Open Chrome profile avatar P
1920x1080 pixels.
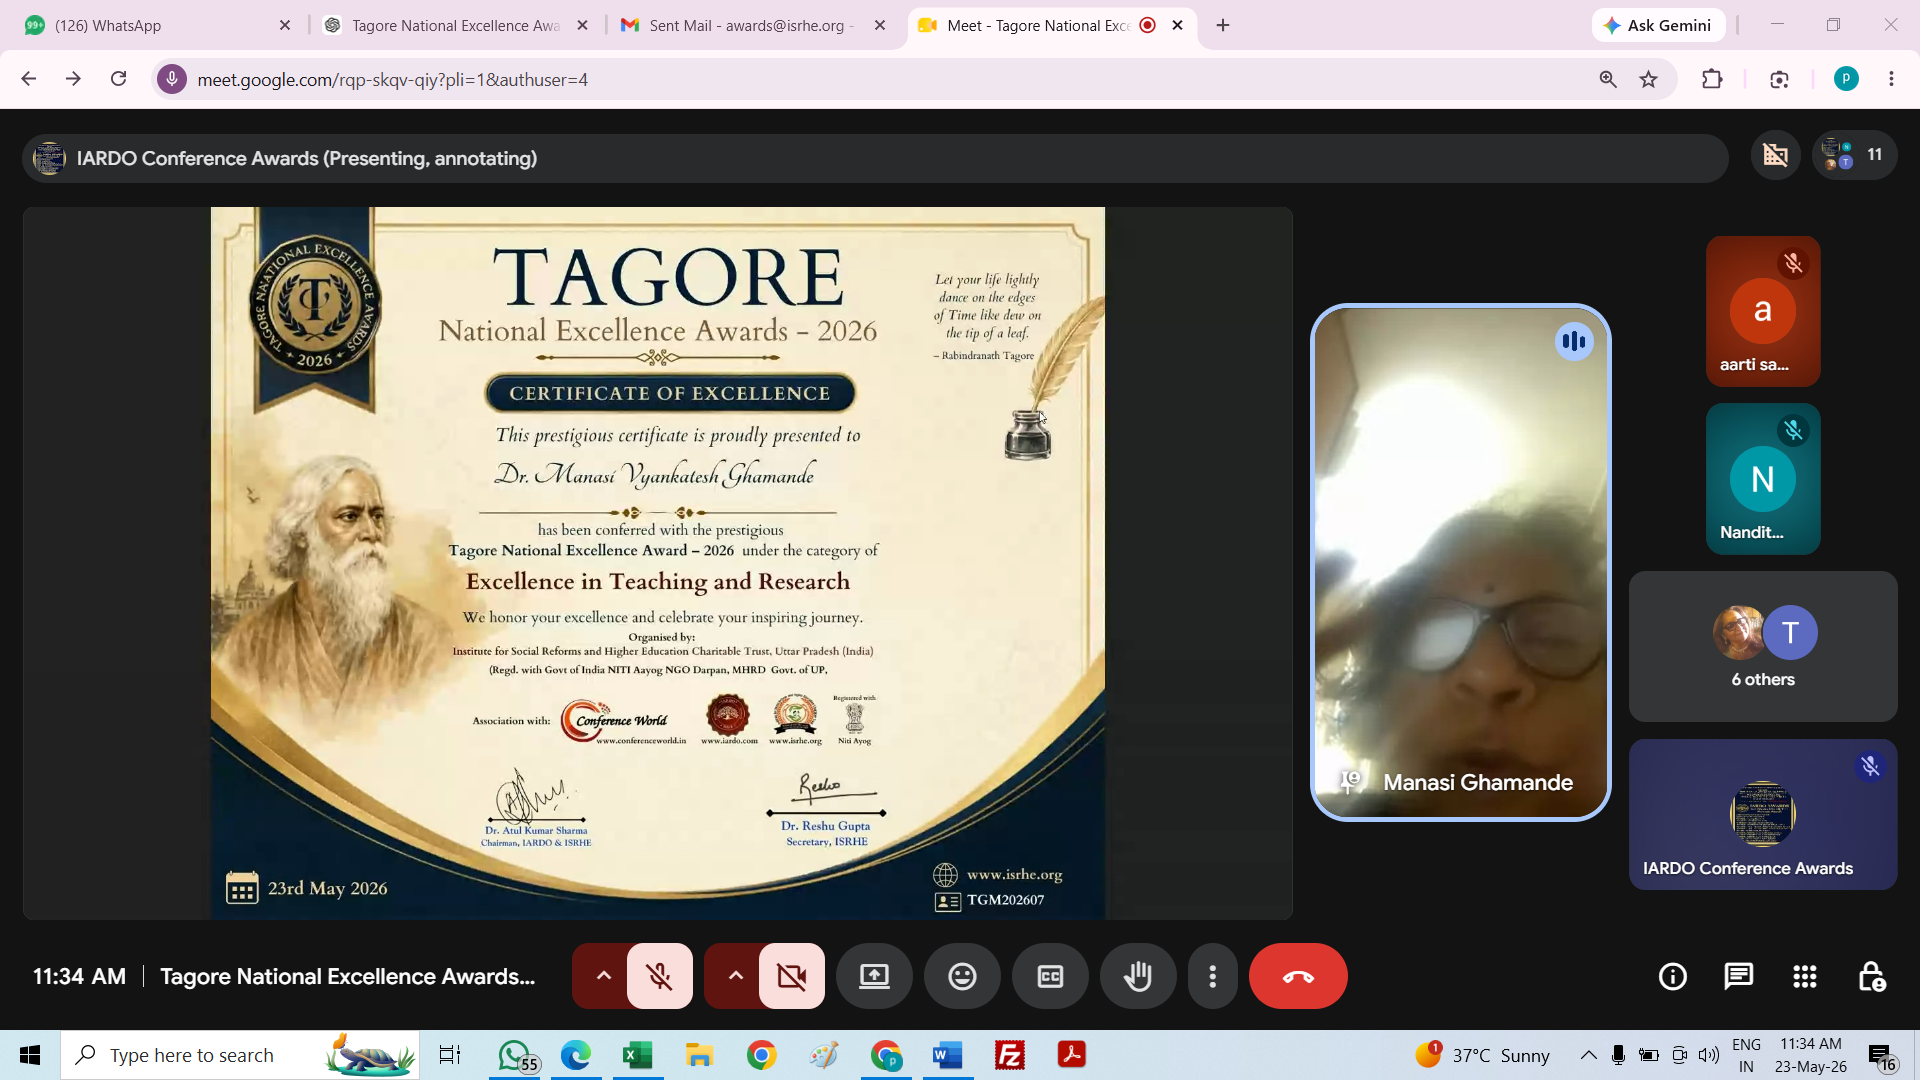[x=1846, y=79]
